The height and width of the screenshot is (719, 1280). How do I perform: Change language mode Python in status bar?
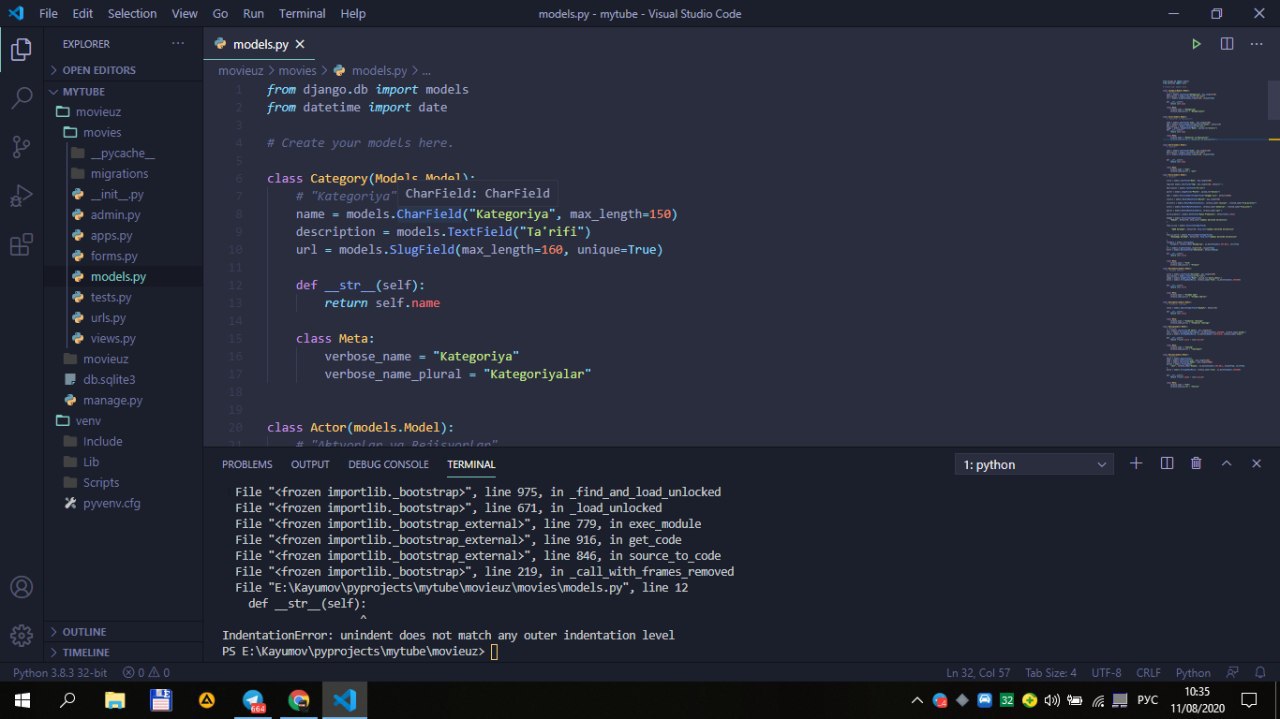1193,673
